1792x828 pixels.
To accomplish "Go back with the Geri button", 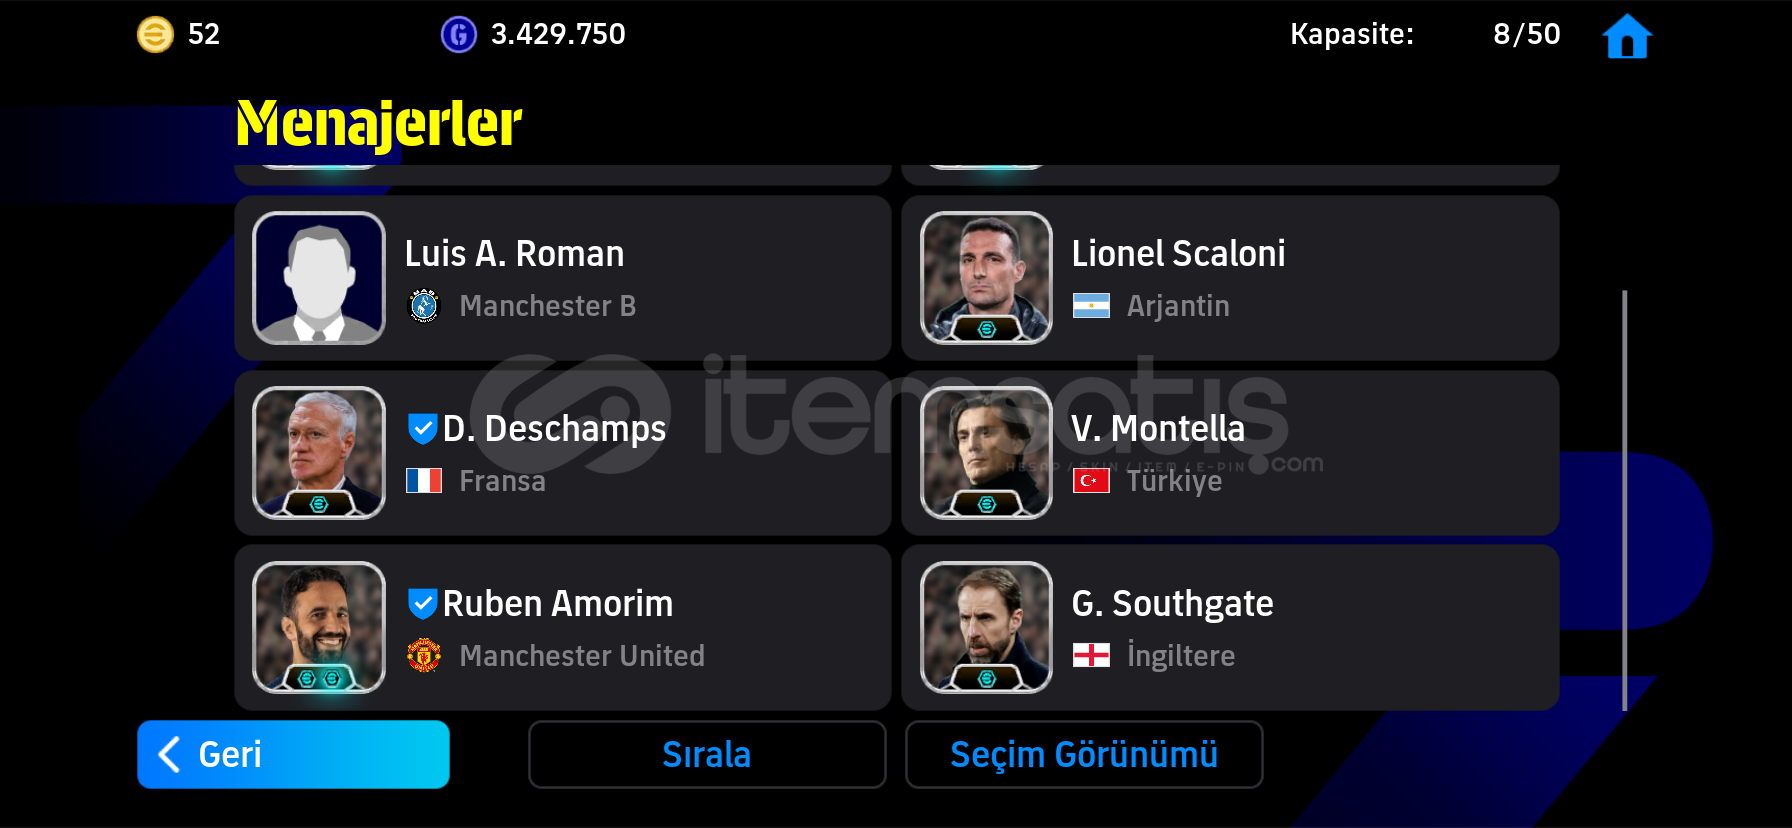I will (293, 755).
